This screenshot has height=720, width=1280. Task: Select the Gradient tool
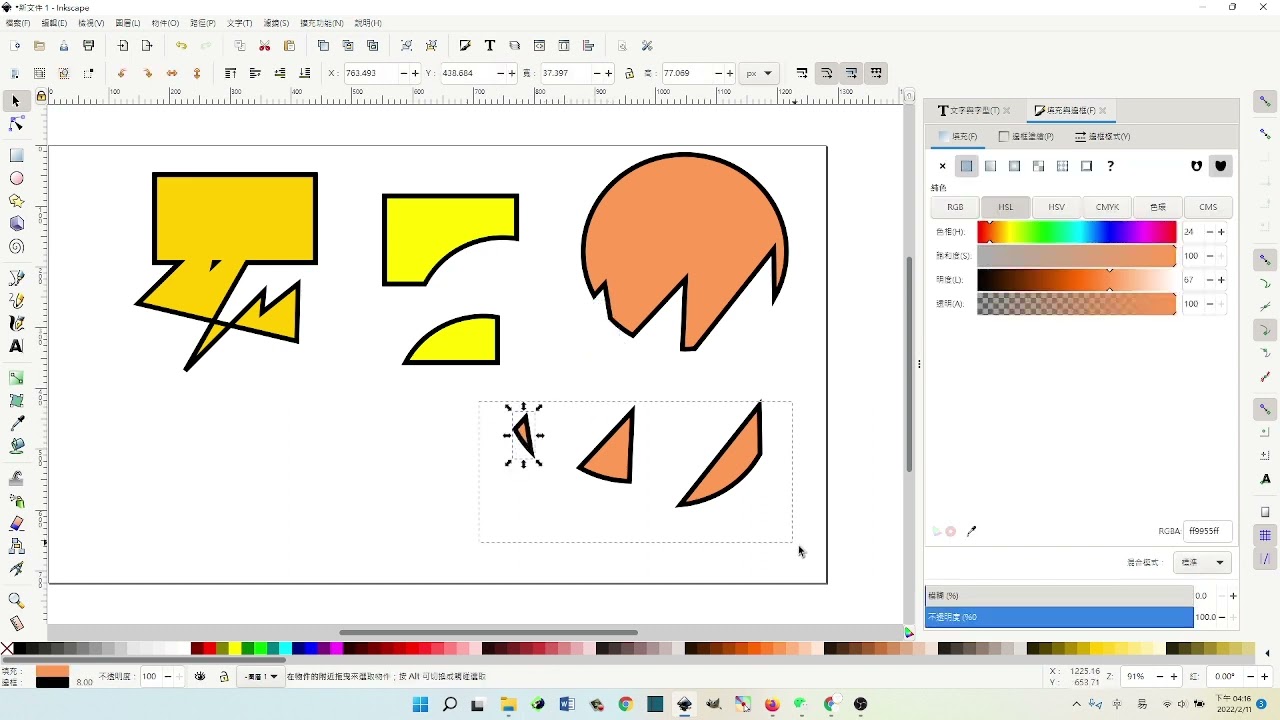16,378
